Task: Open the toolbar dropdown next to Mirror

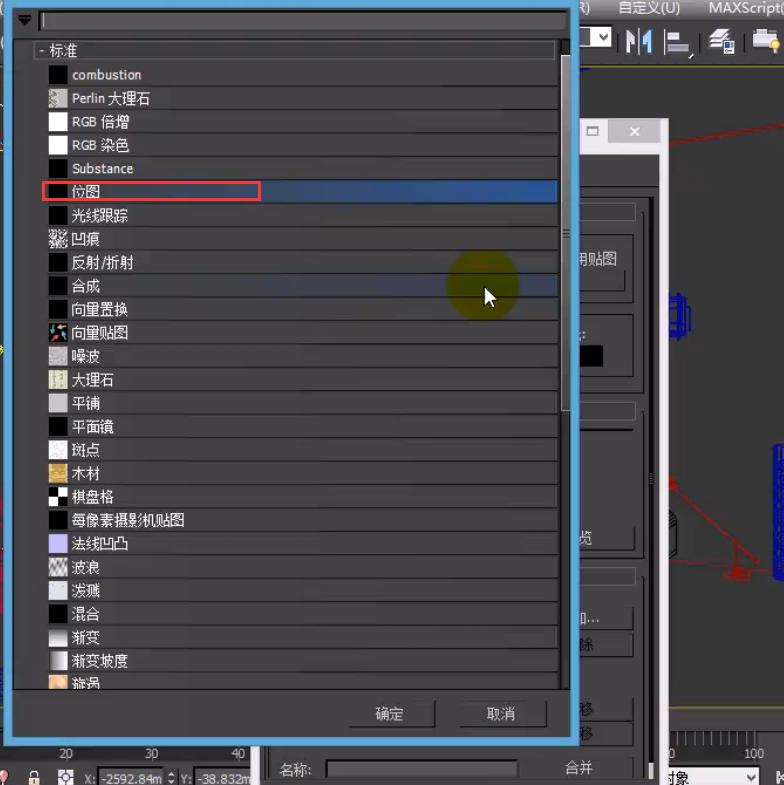Action: (601, 38)
